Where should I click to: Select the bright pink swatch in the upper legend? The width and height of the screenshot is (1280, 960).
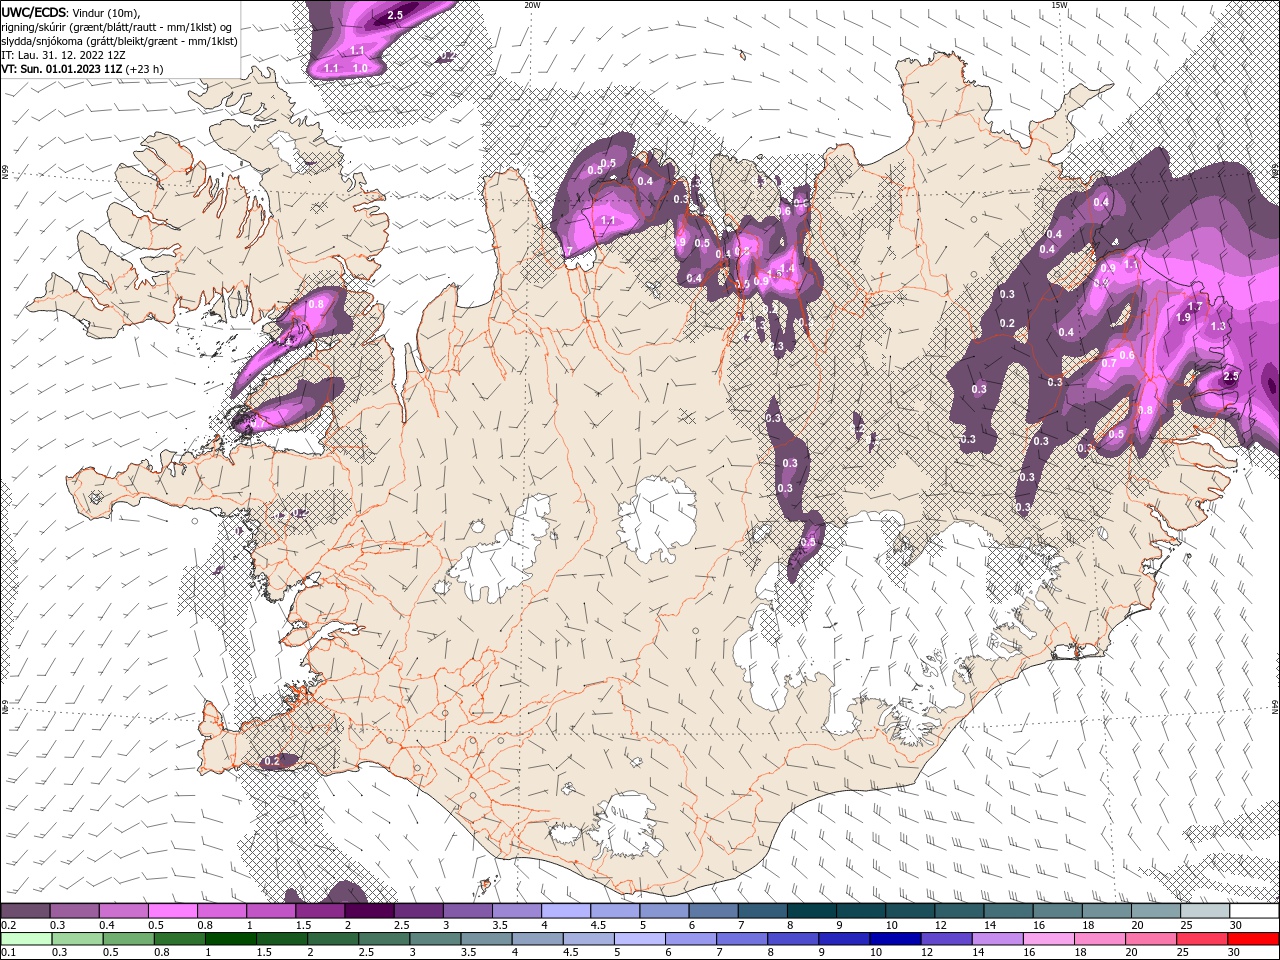click(x=173, y=911)
